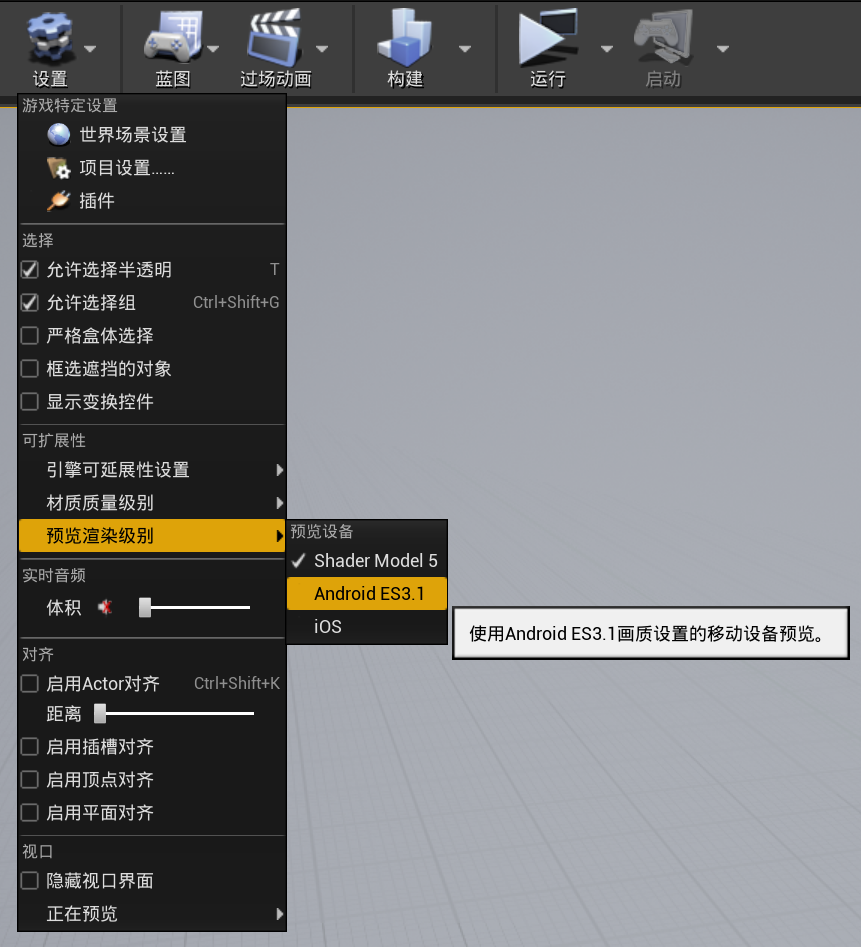Enable the 严格盒体选择 checkbox

[29, 336]
